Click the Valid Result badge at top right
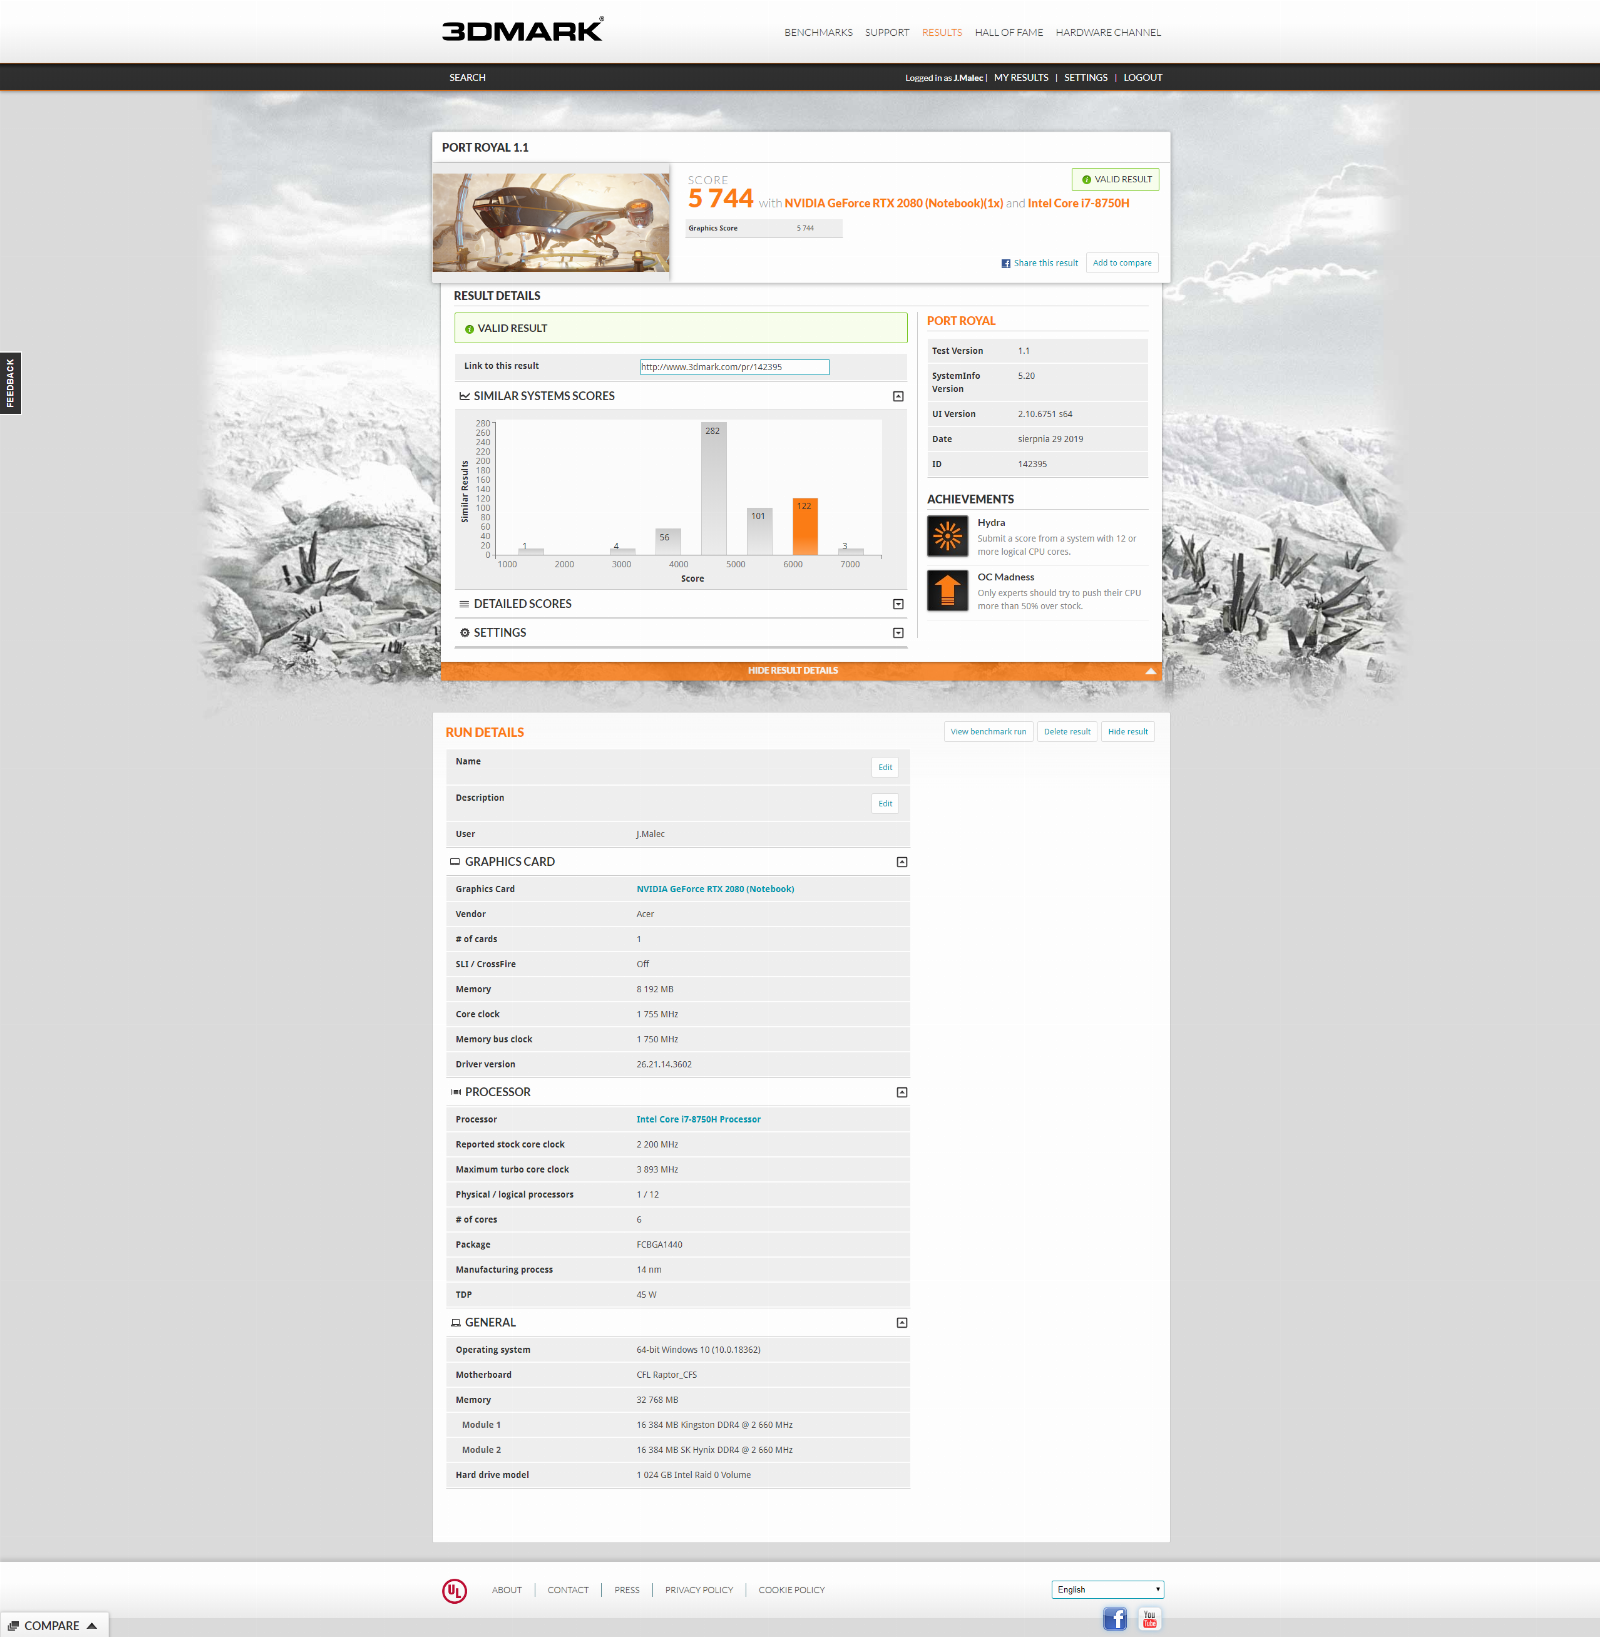Image resolution: width=1600 pixels, height=1637 pixels. (1116, 179)
